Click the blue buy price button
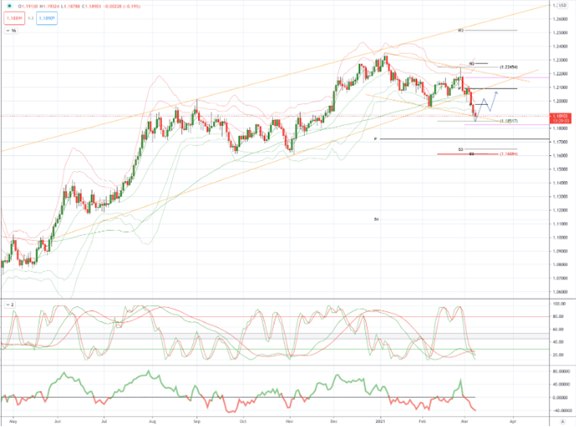 tap(47, 18)
